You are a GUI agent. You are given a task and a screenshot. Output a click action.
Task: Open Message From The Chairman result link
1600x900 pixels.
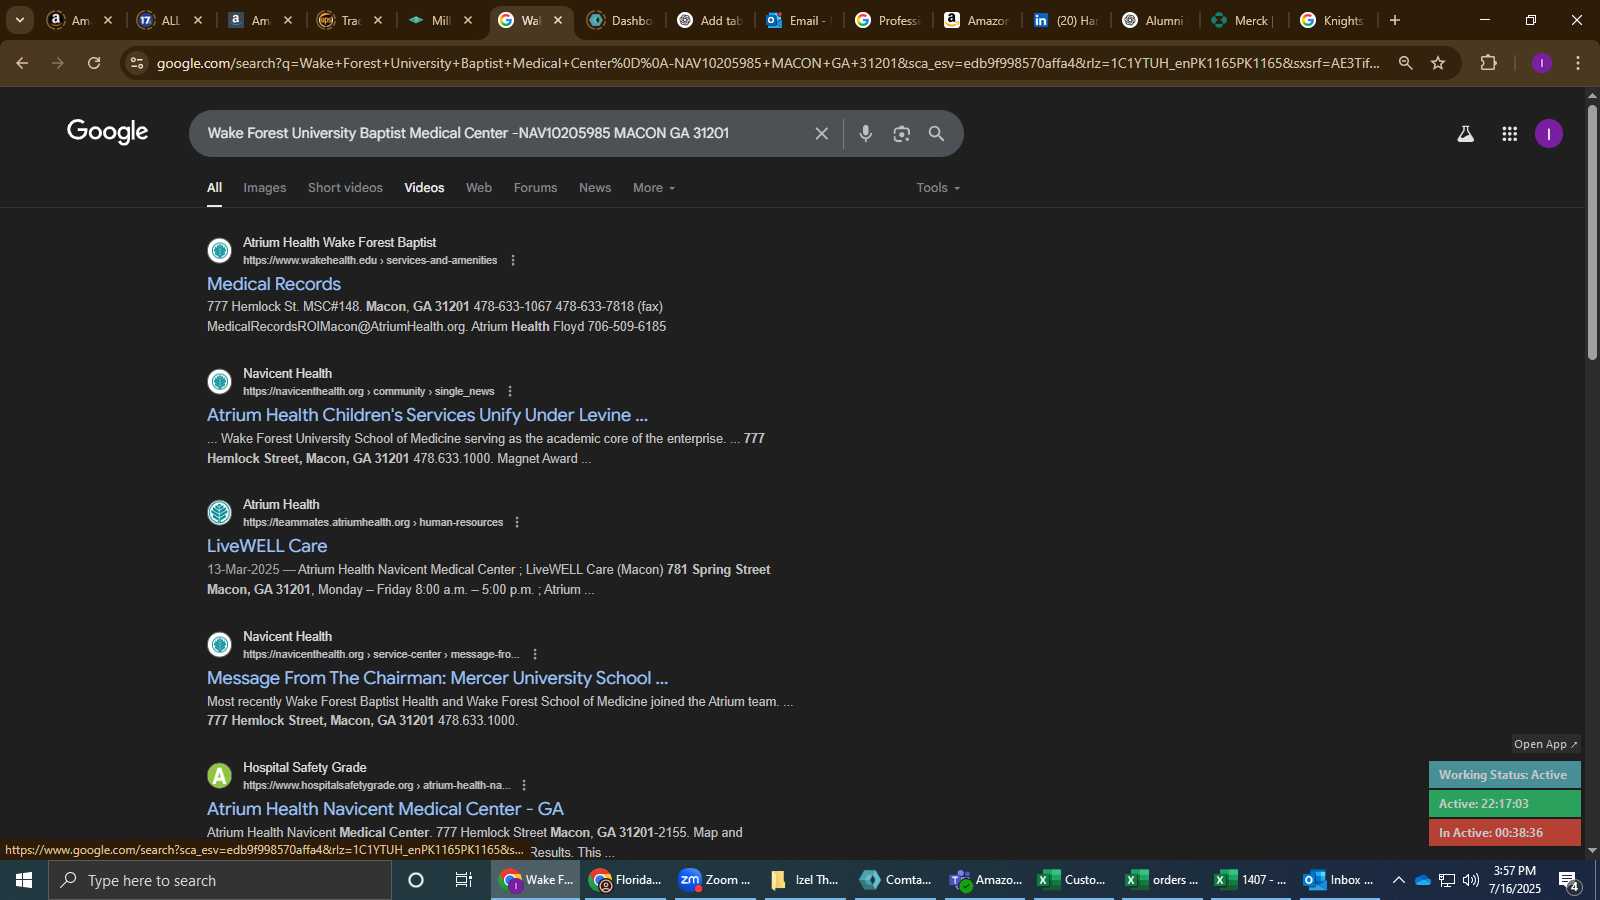coord(437,678)
